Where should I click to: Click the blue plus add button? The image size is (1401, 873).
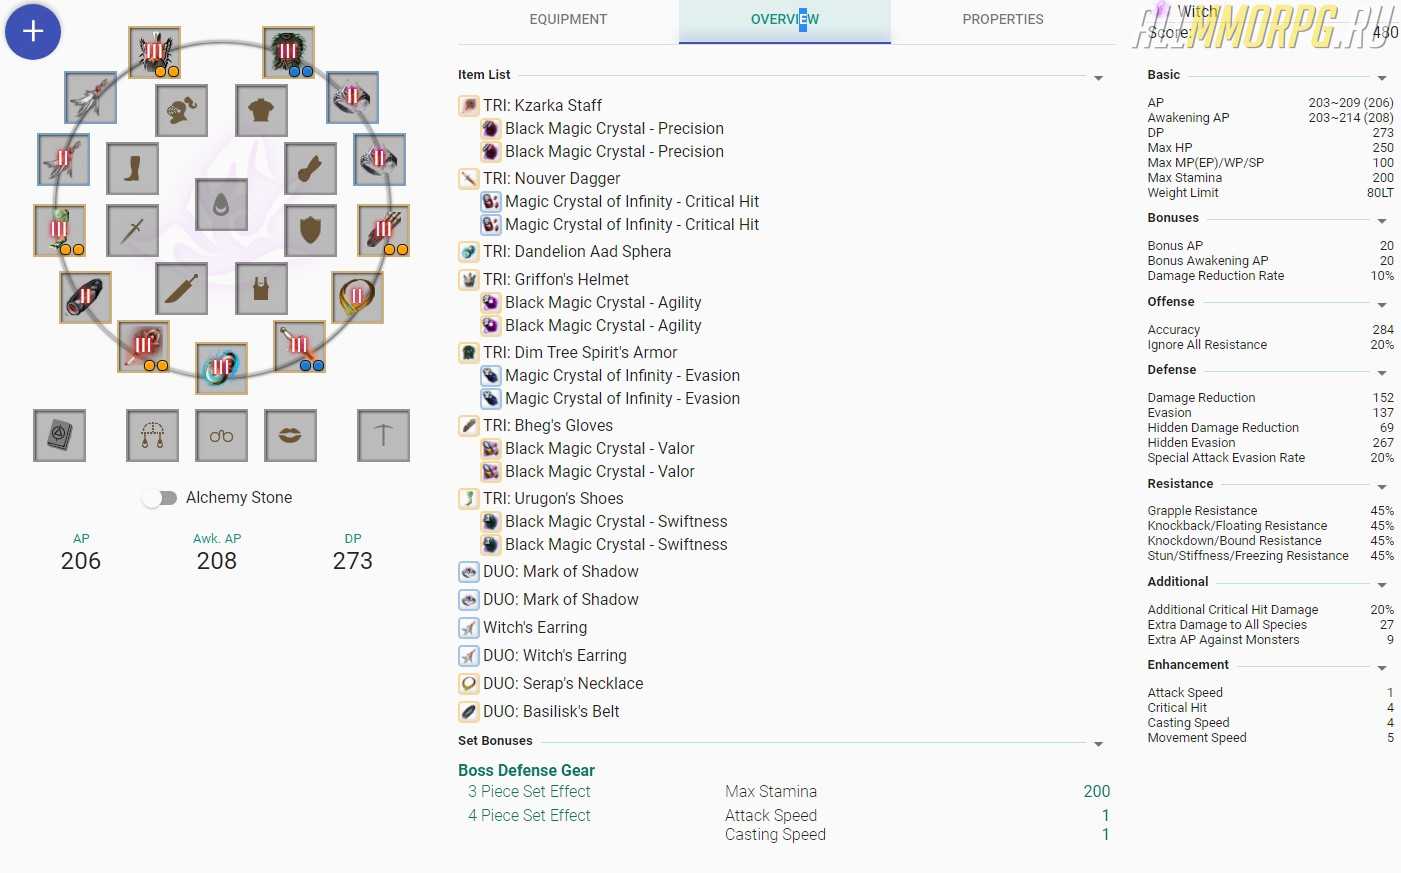33,31
